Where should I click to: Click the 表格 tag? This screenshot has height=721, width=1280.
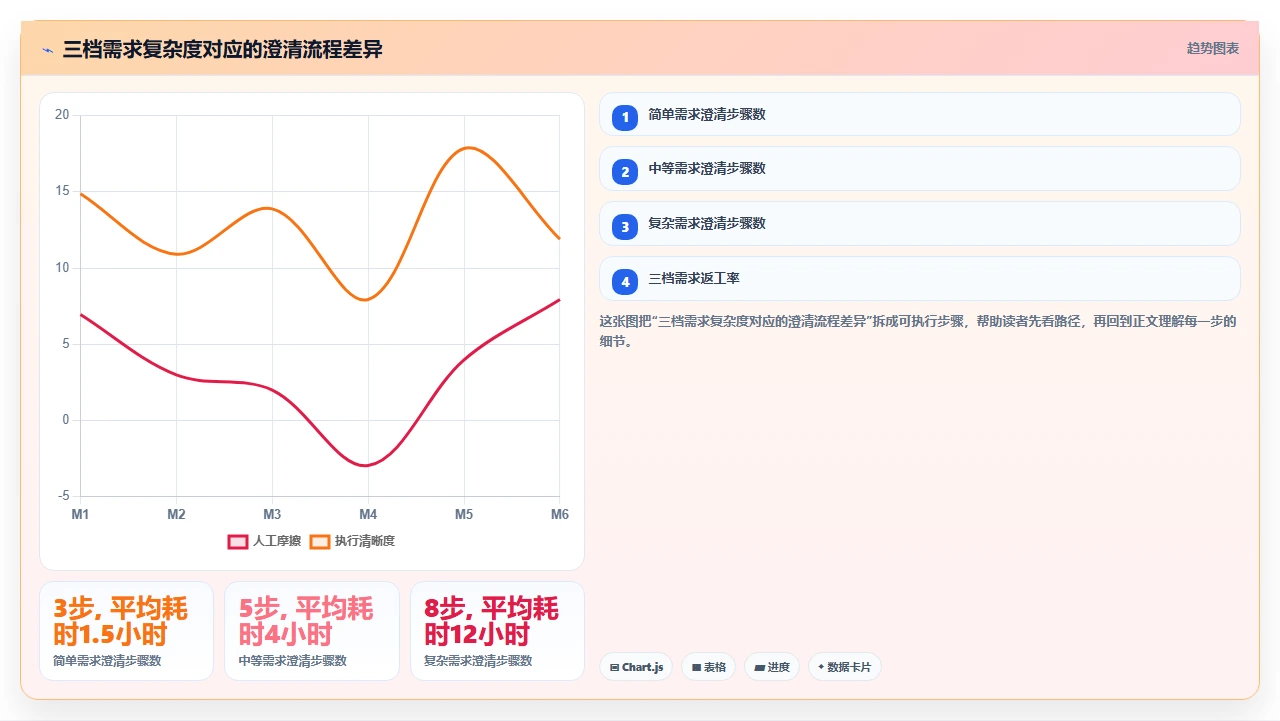pyautogui.click(x=709, y=667)
